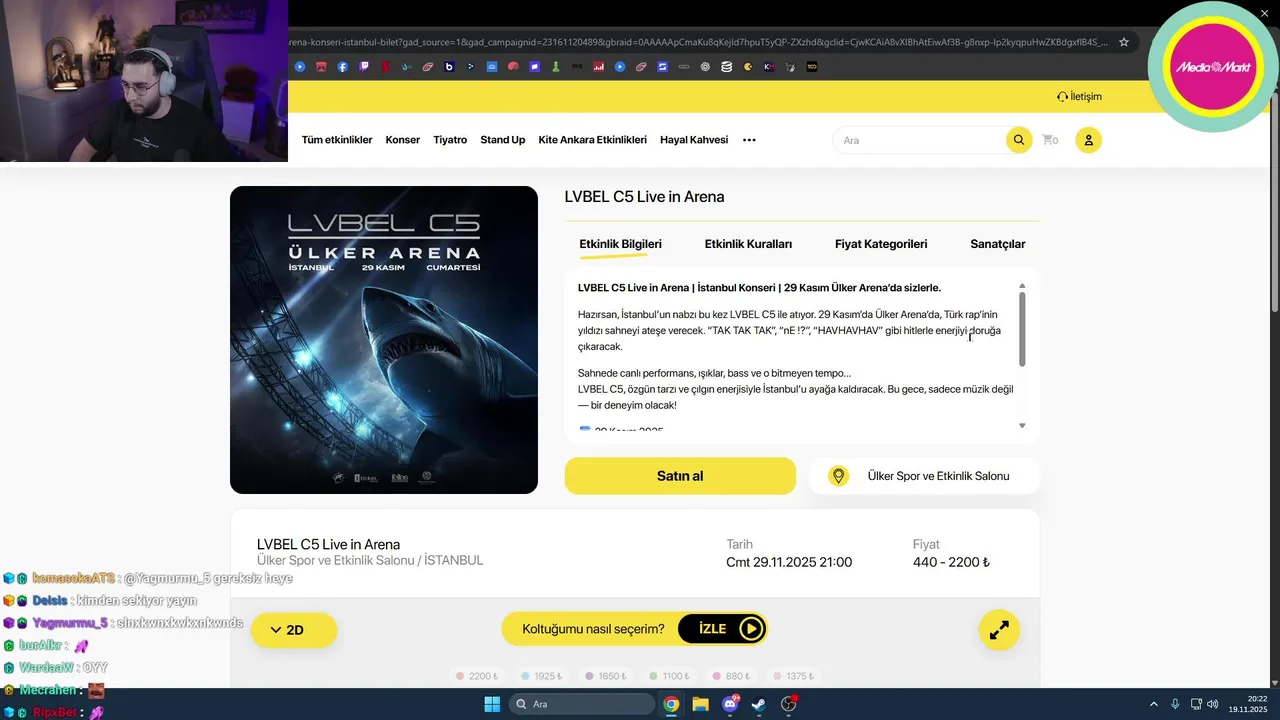This screenshot has width=1280, height=720.
Task: Switch to the Fiyat Kategorileri tab
Action: pos(881,244)
